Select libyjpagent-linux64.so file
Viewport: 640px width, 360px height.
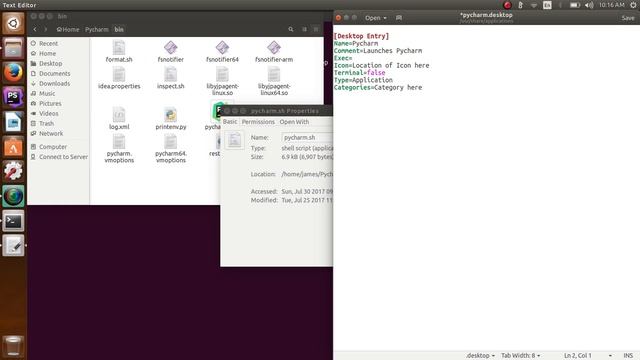[x=274, y=82]
